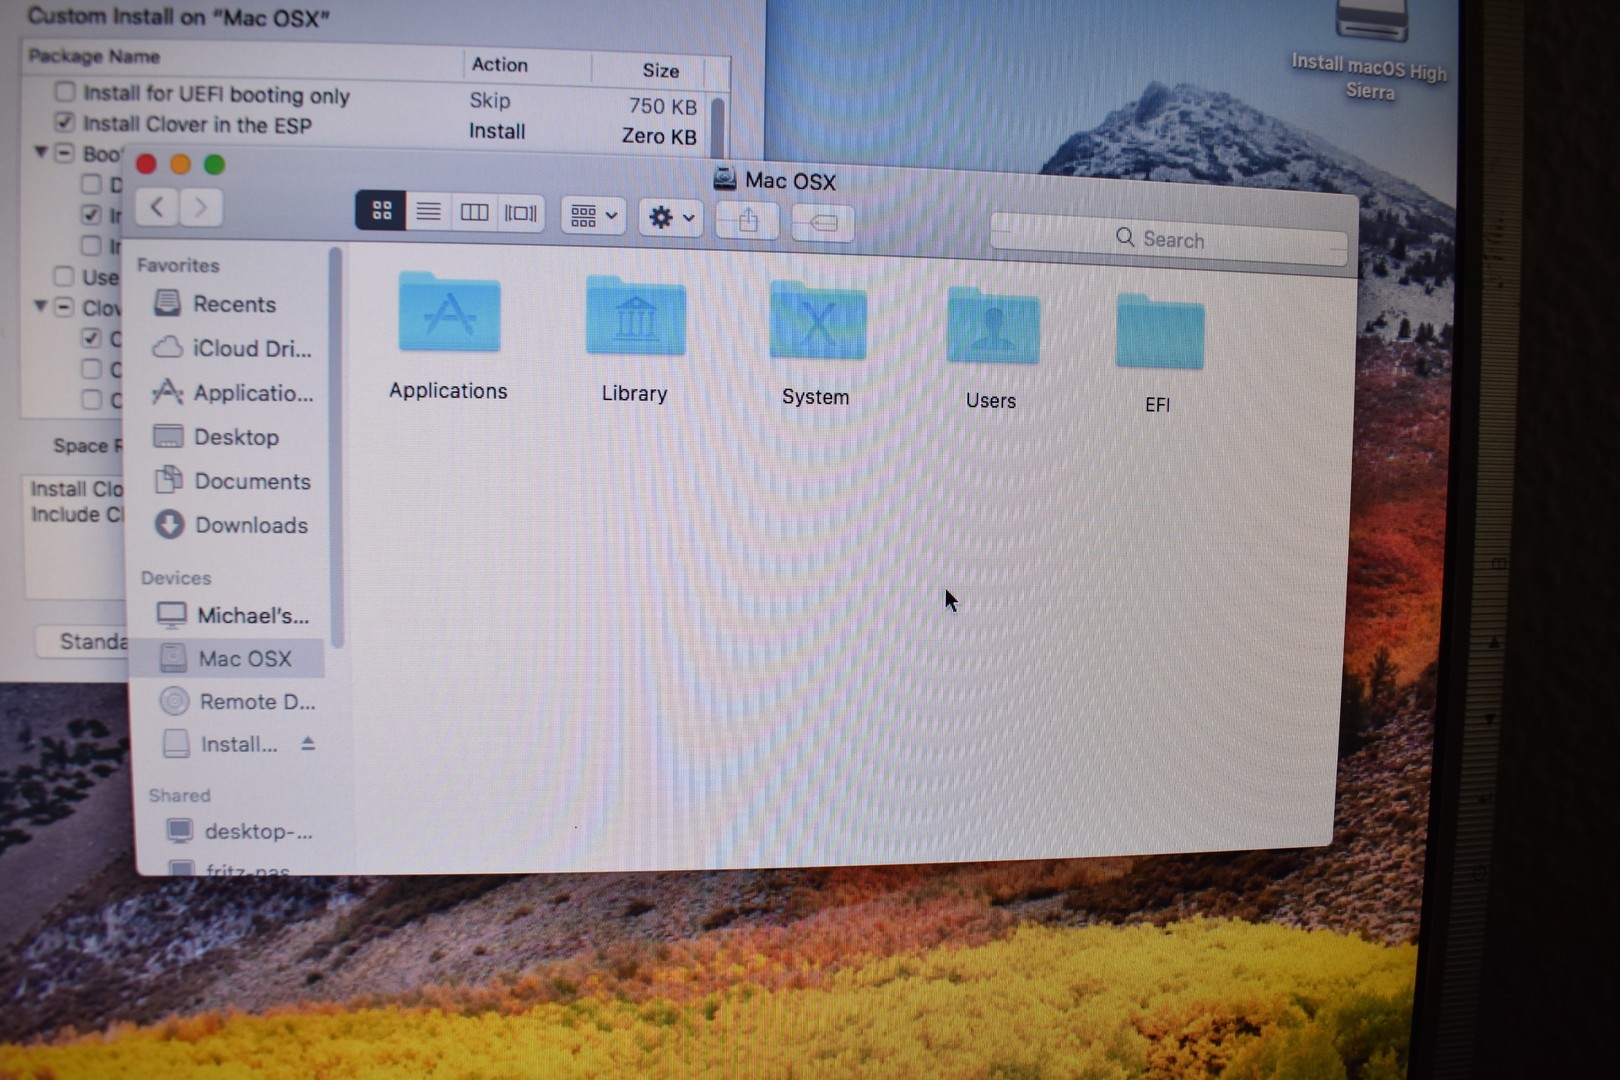Switch Finder to list view

[428, 211]
